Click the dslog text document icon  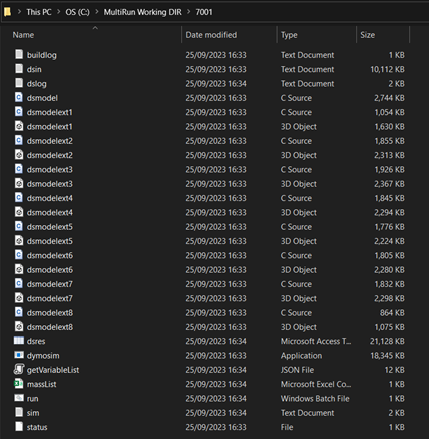19,83
